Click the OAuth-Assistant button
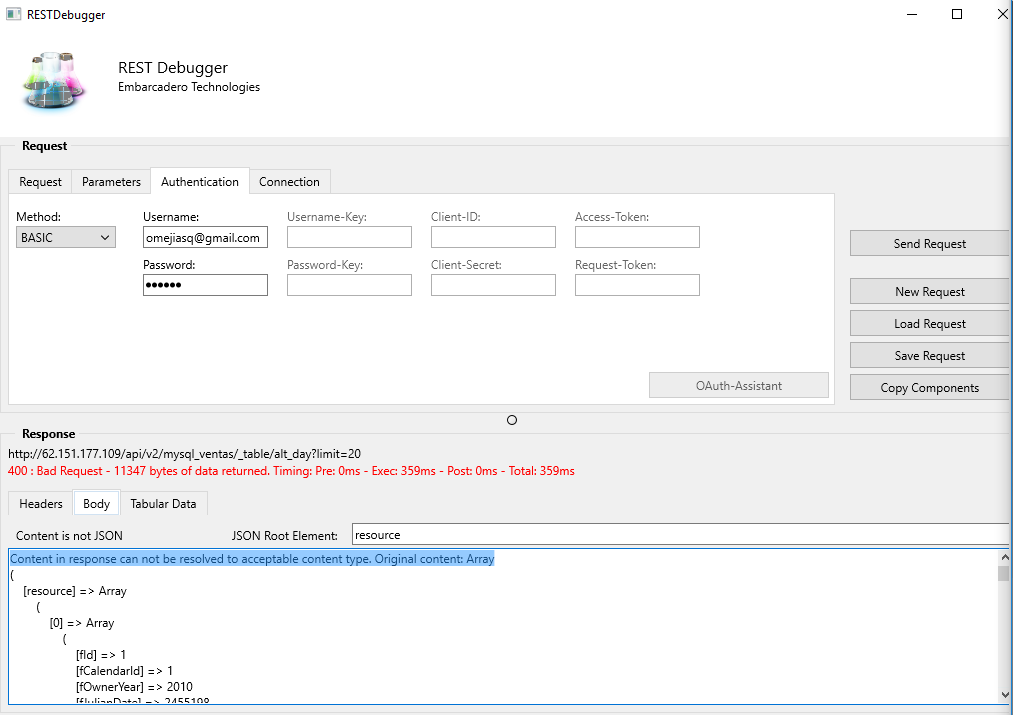1013x715 pixels. [x=738, y=386]
